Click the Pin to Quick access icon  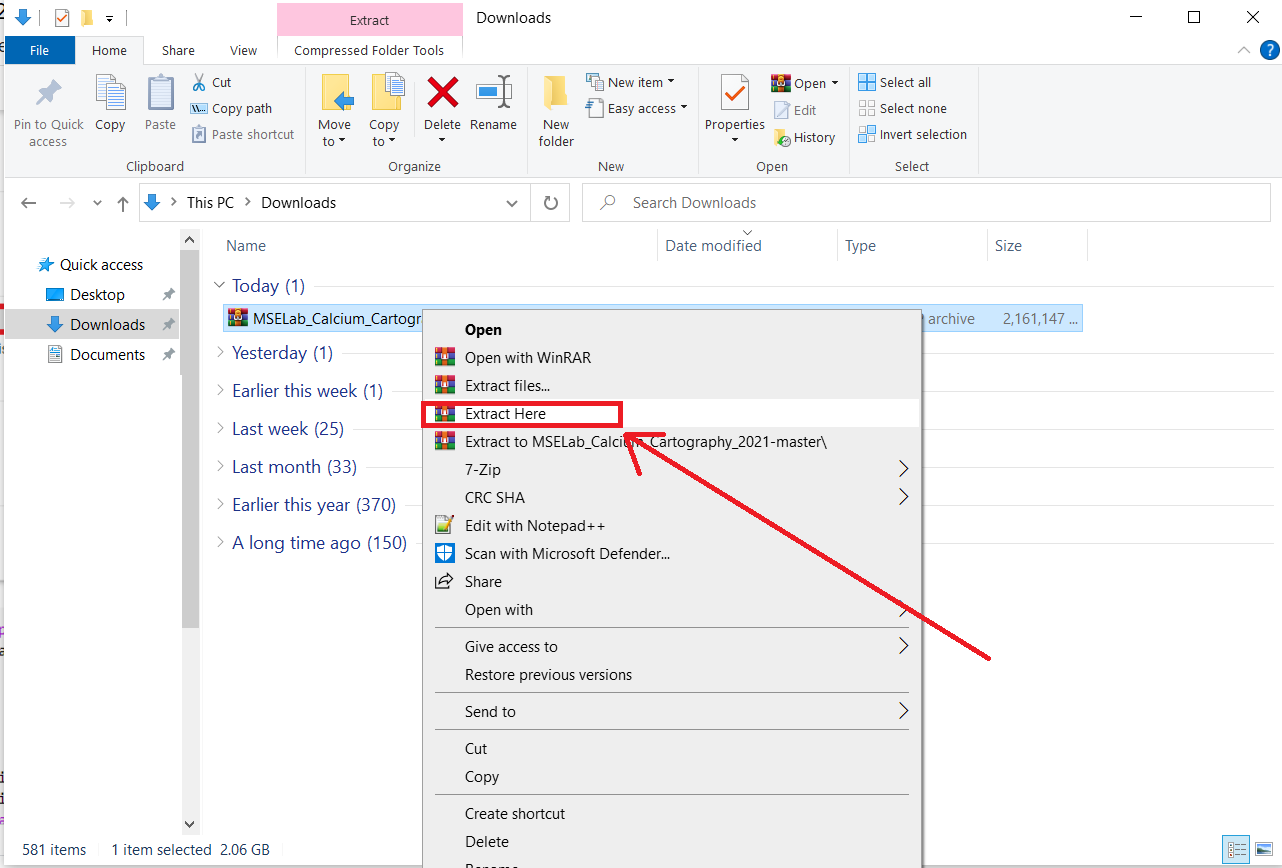pos(48,95)
